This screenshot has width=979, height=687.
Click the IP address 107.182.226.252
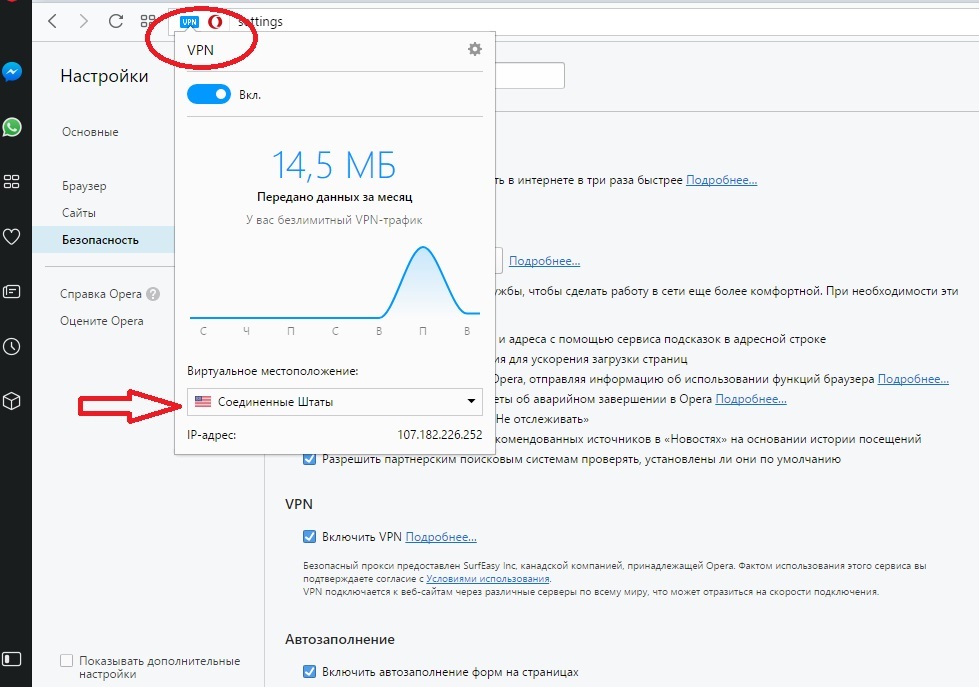(440, 435)
